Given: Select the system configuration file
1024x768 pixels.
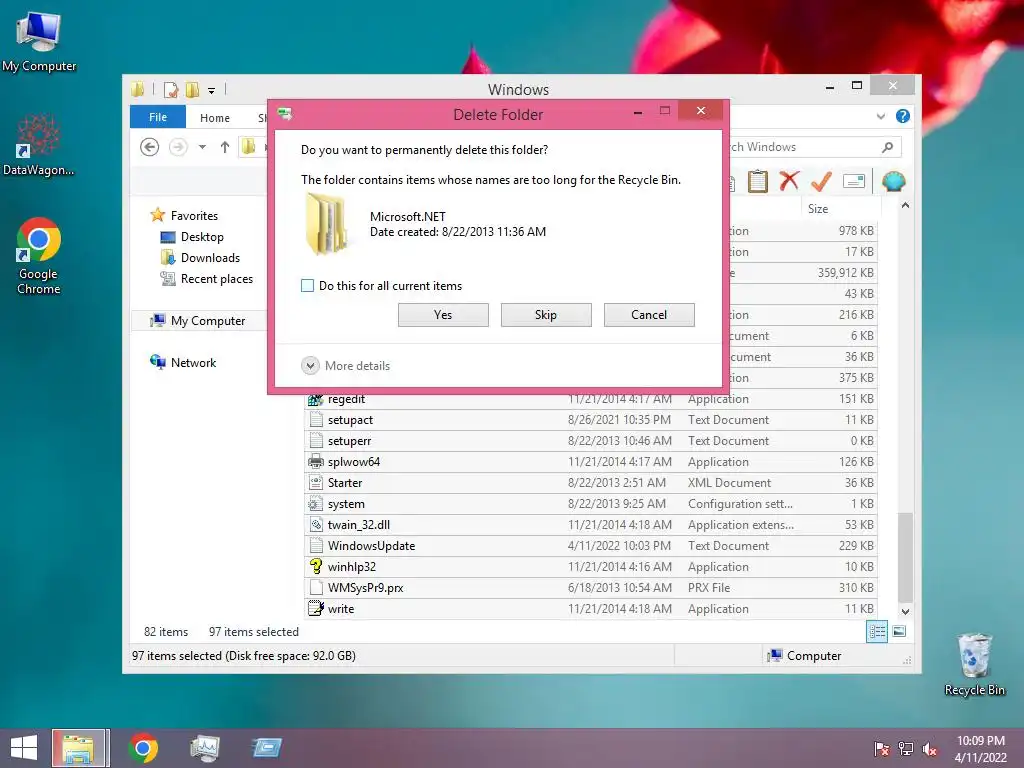Looking at the screenshot, I should click(x=591, y=504).
